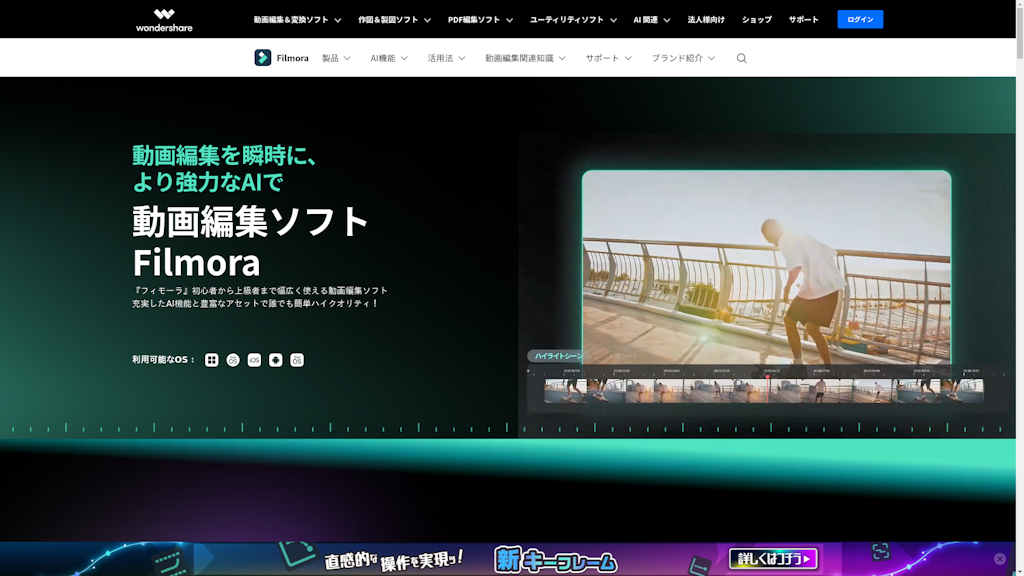Go to the ショップ menu item

click(756, 20)
